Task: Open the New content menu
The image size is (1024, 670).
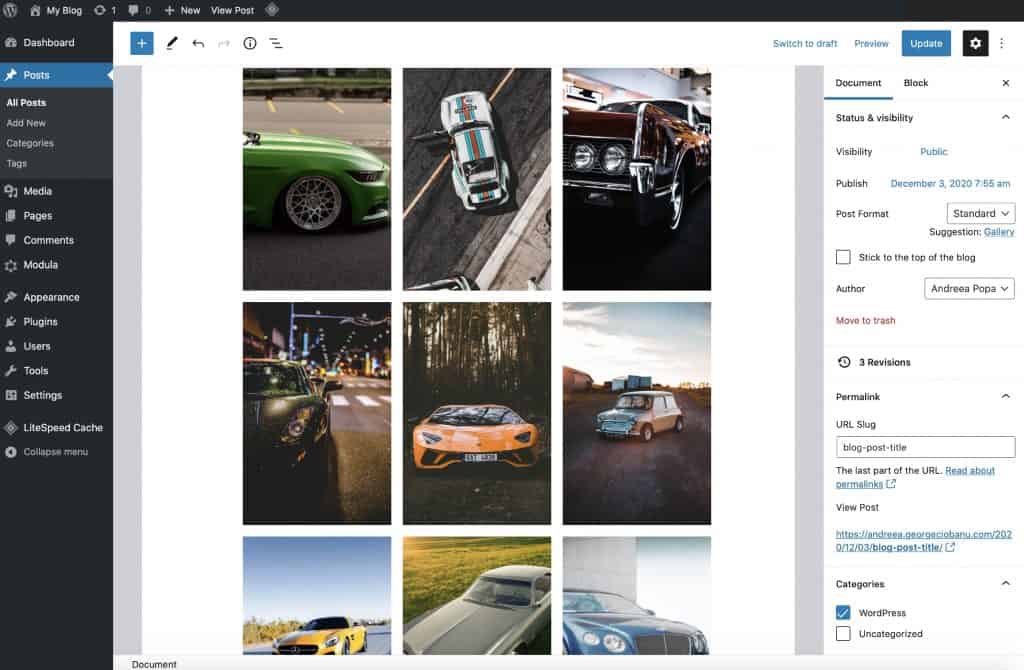Action: [x=182, y=10]
